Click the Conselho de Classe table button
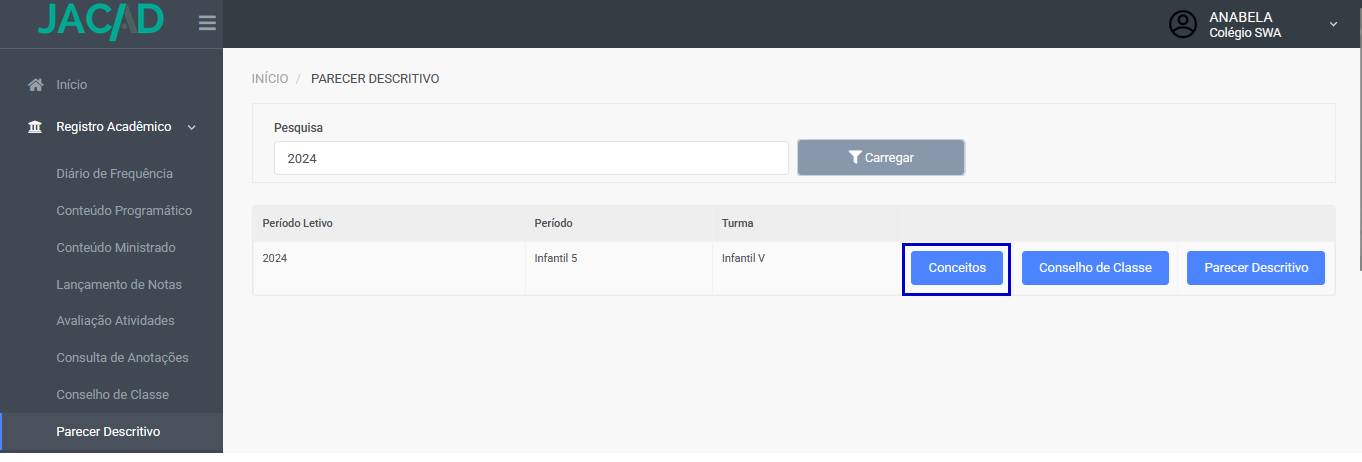This screenshot has width=1362, height=462. pyautogui.click(x=1095, y=268)
